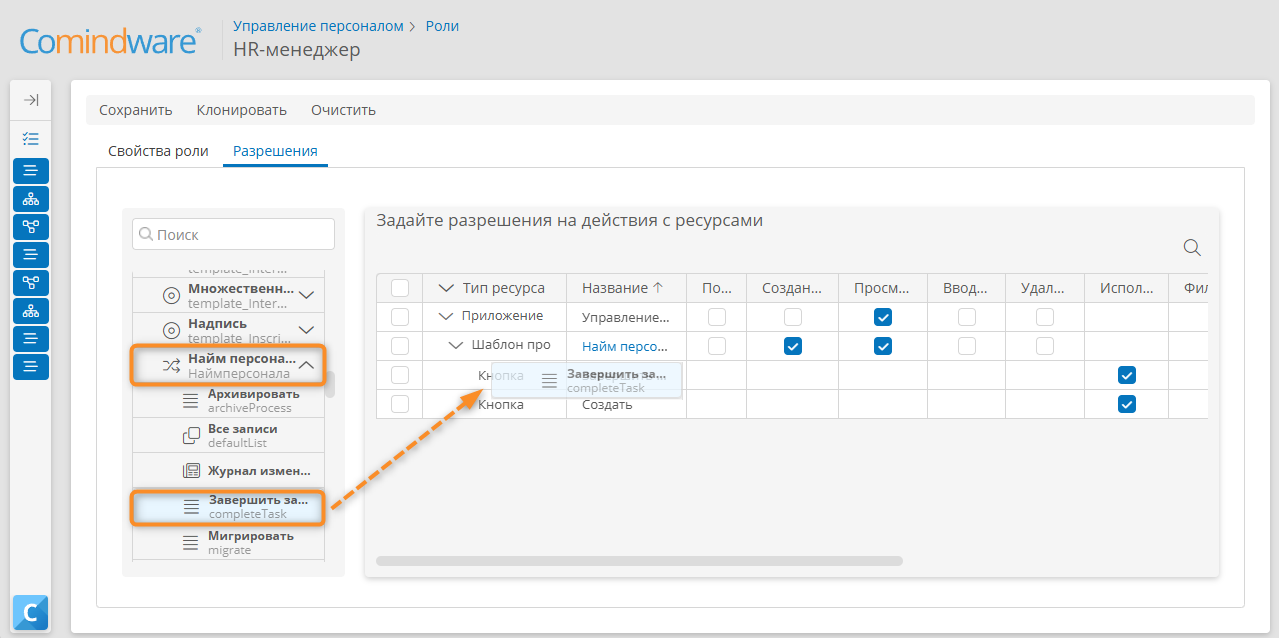Uncheck Создан permission for Шаблон про row
The width and height of the screenshot is (1279, 638).
click(x=793, y=346)
